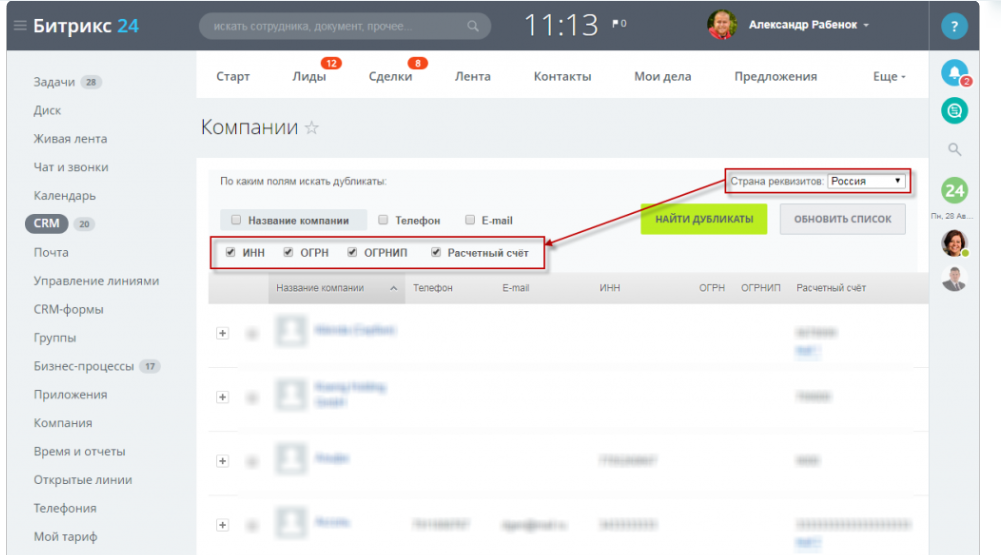
Task: Open Приложения in sidebar
Action: [70, 395]
